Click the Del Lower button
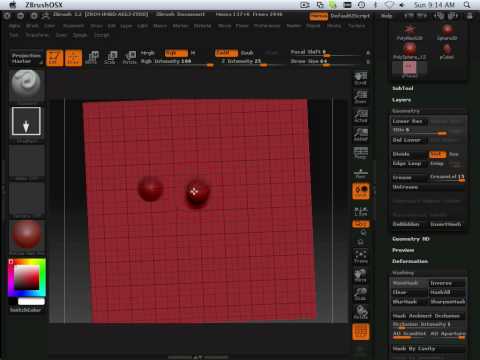This screenshot has height=360, width=480. [409, 140]
